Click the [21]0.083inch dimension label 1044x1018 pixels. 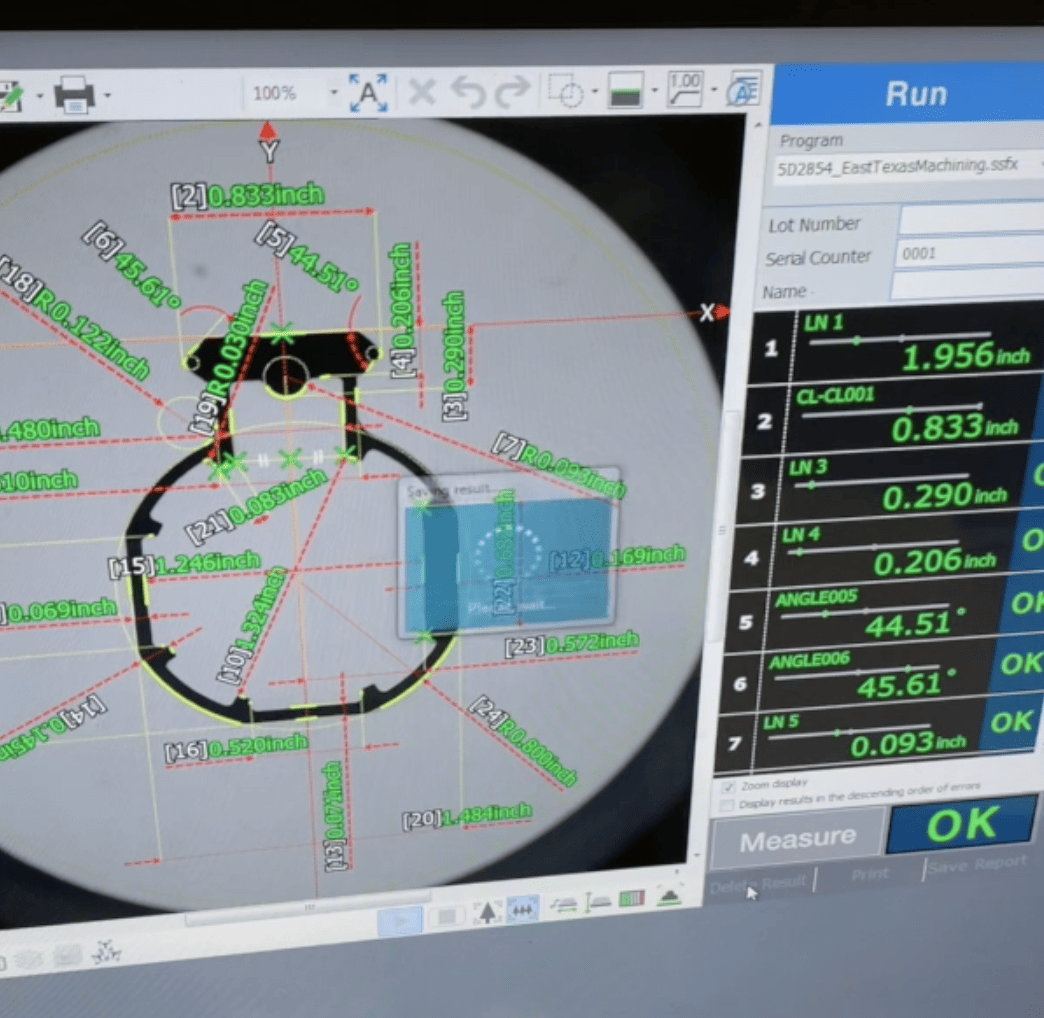click(x=256, y=506)
